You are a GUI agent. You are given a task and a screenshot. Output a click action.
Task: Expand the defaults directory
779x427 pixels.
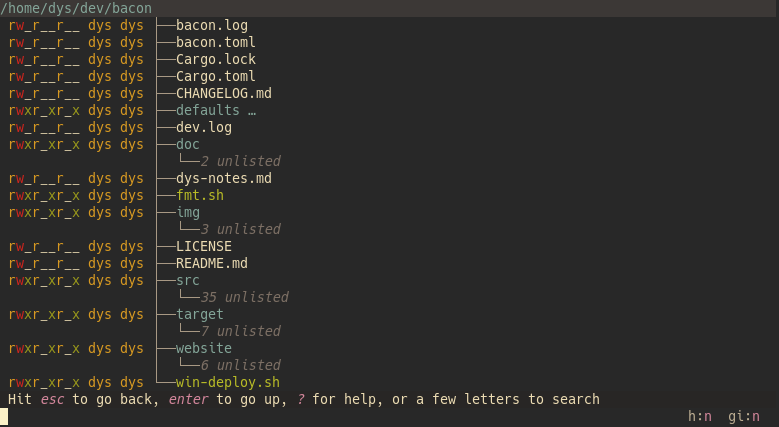(208, 110)
